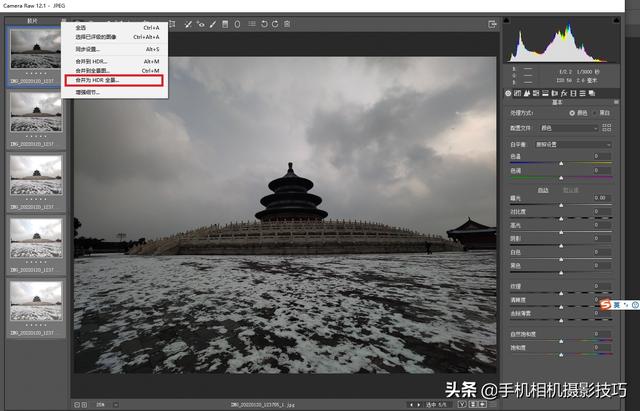Select the Adjustment Brush tool

pyautogui.click(x=212, y=22)
